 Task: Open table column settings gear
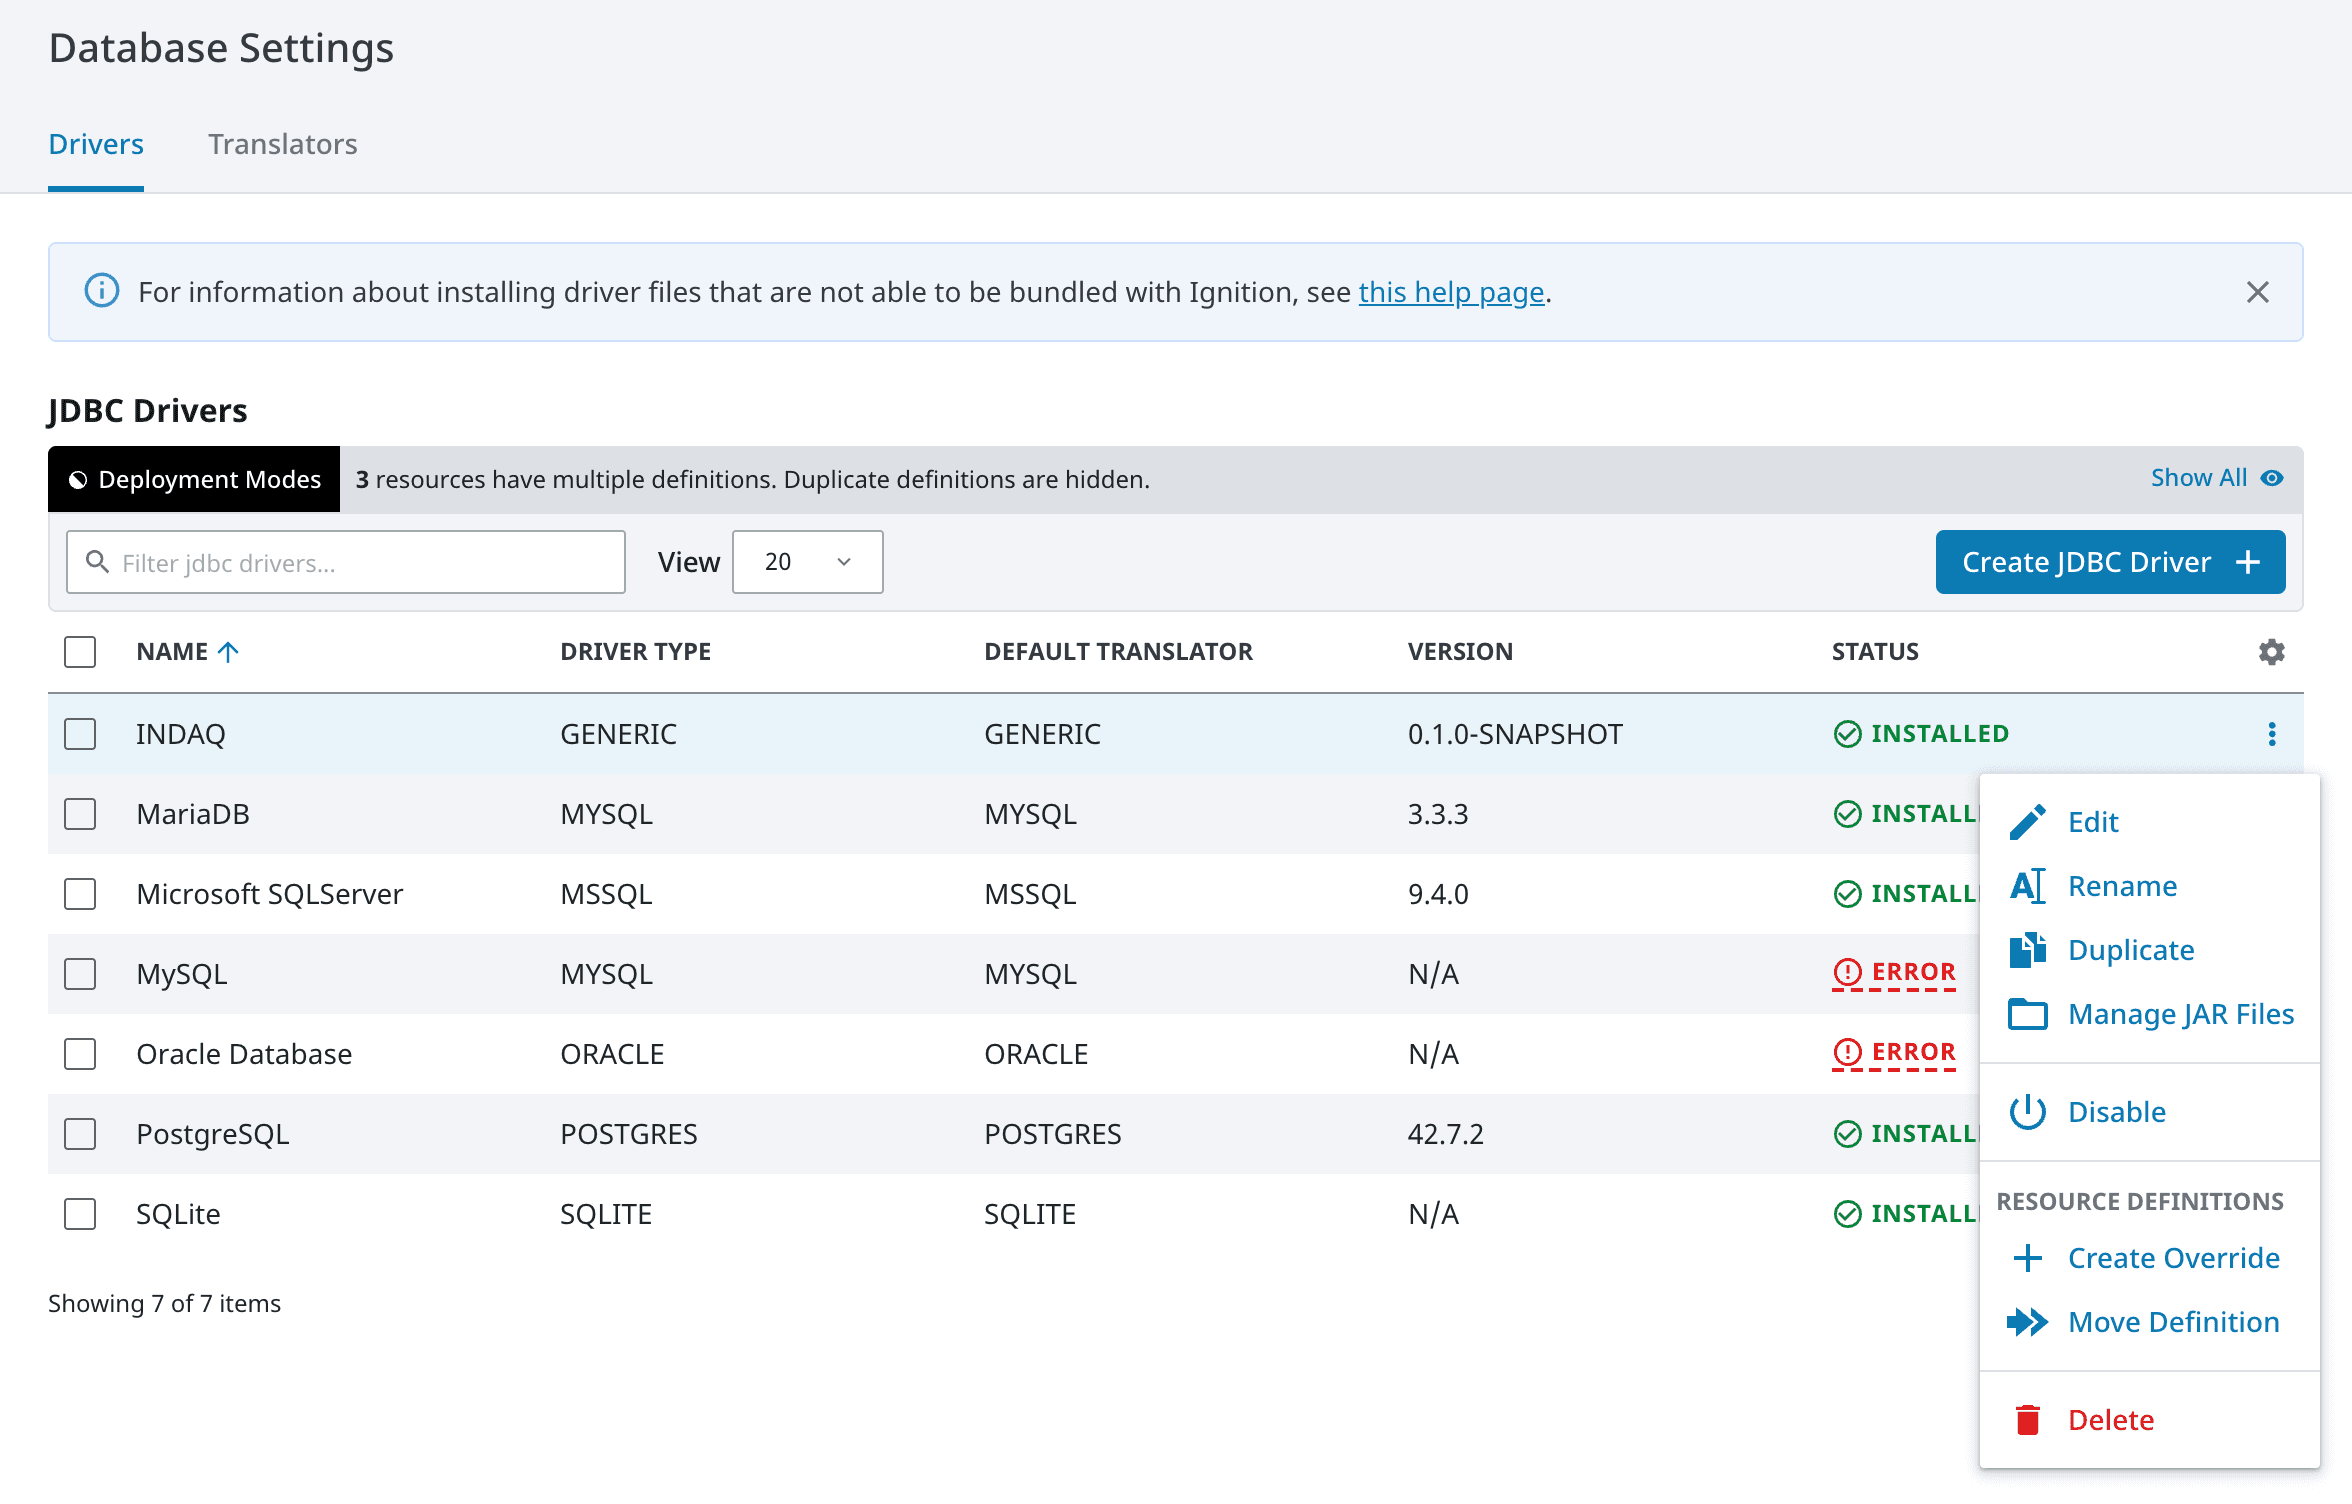[x=2272, y=652]
